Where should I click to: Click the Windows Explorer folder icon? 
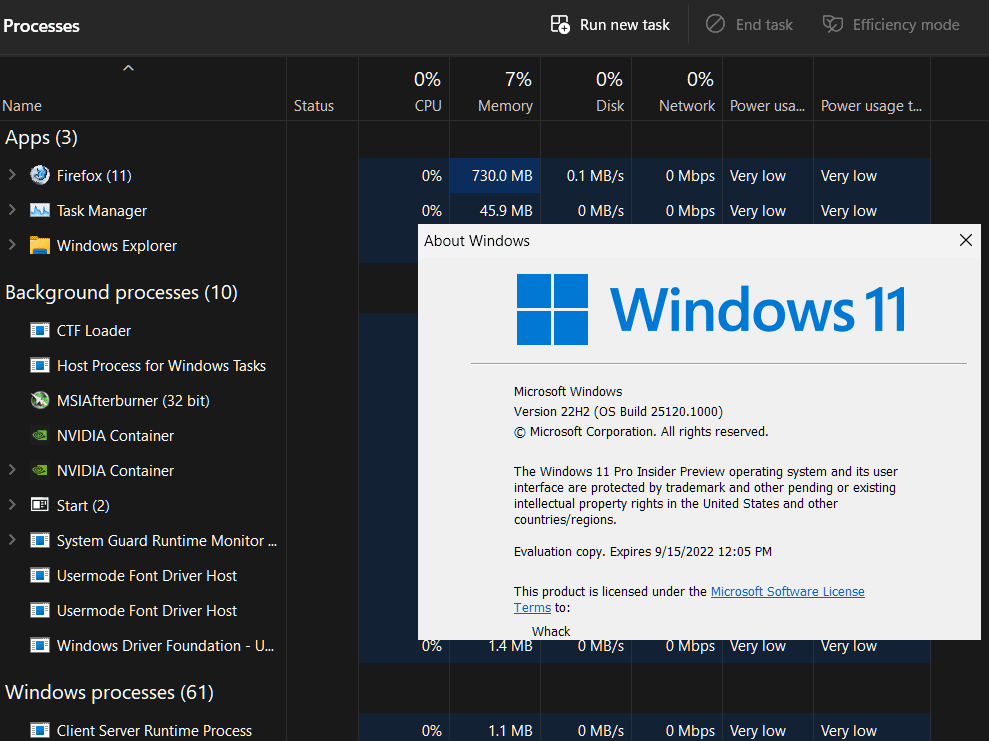click(x=40, y=245)
